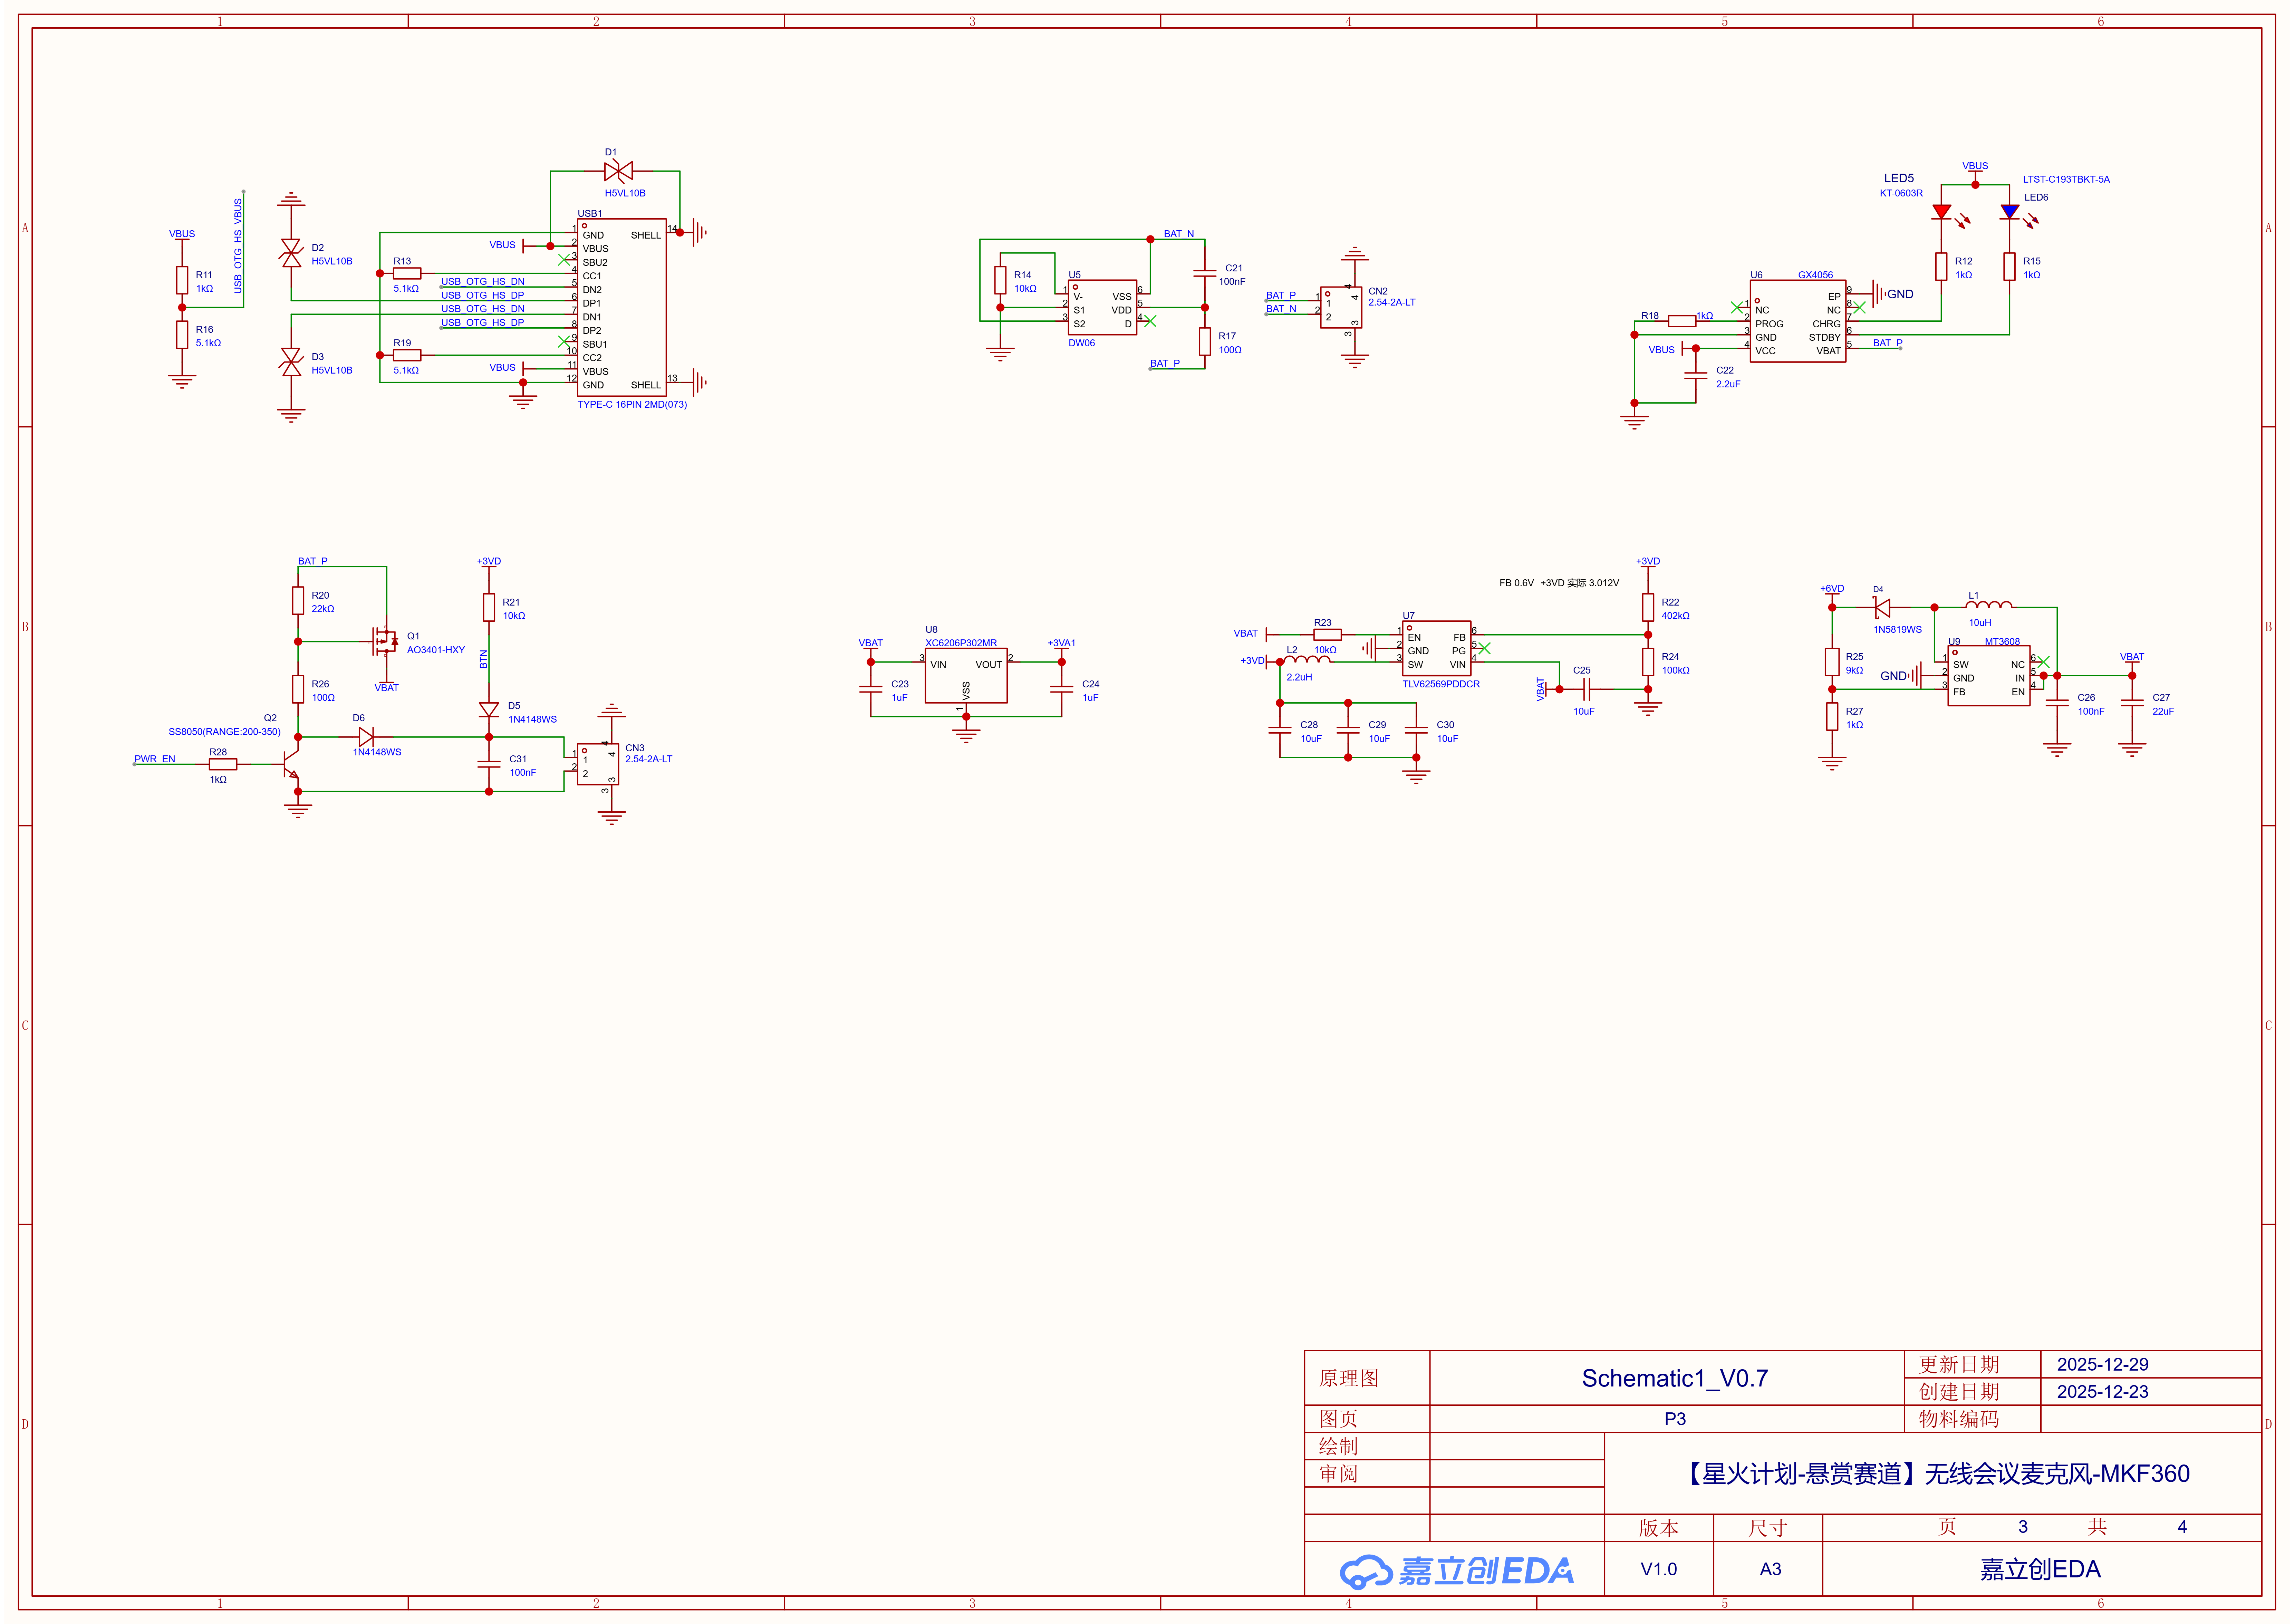The height and width of the screenshot is (1624, 2294).
Task: Select resistor R26 symbol
Action: point(298,689)
